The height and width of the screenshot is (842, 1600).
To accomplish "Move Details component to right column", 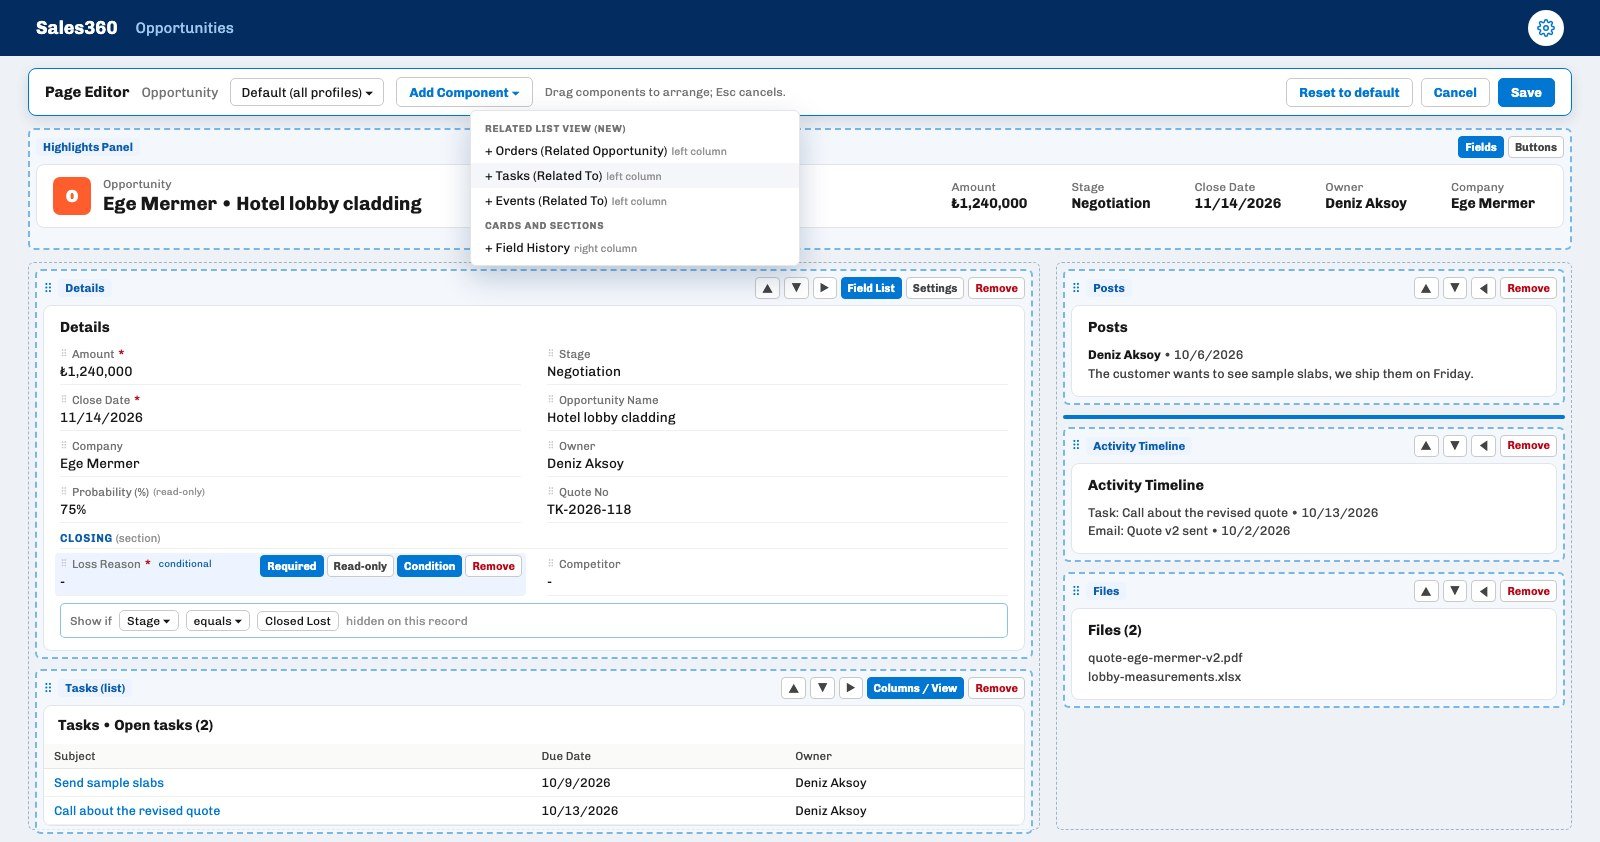I will coord(824,288).
